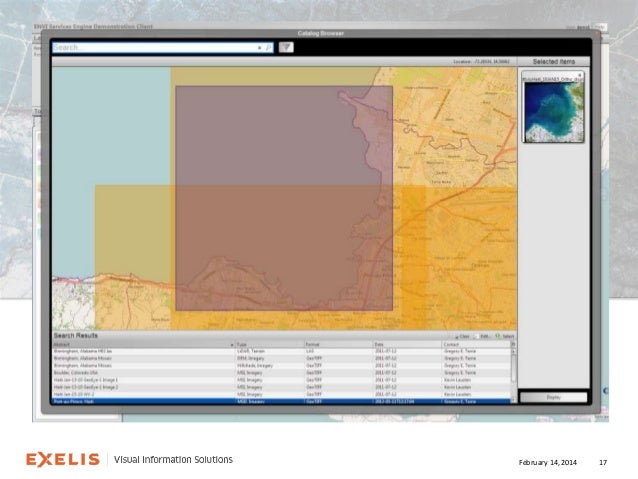
Task: Click Edit in the Search Results toolbar
Action: click(485, 337)
